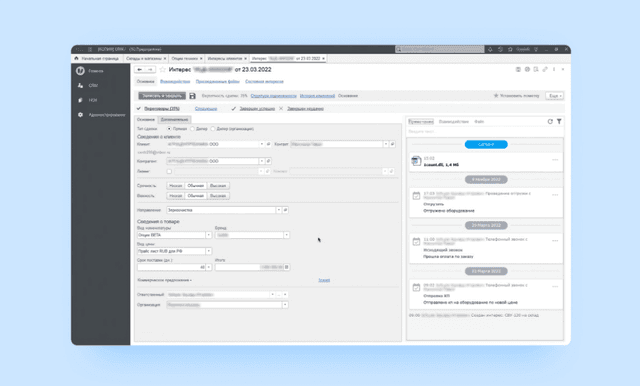Set Срочность to Низкая

pyautogui.click(x=176, y=186)
